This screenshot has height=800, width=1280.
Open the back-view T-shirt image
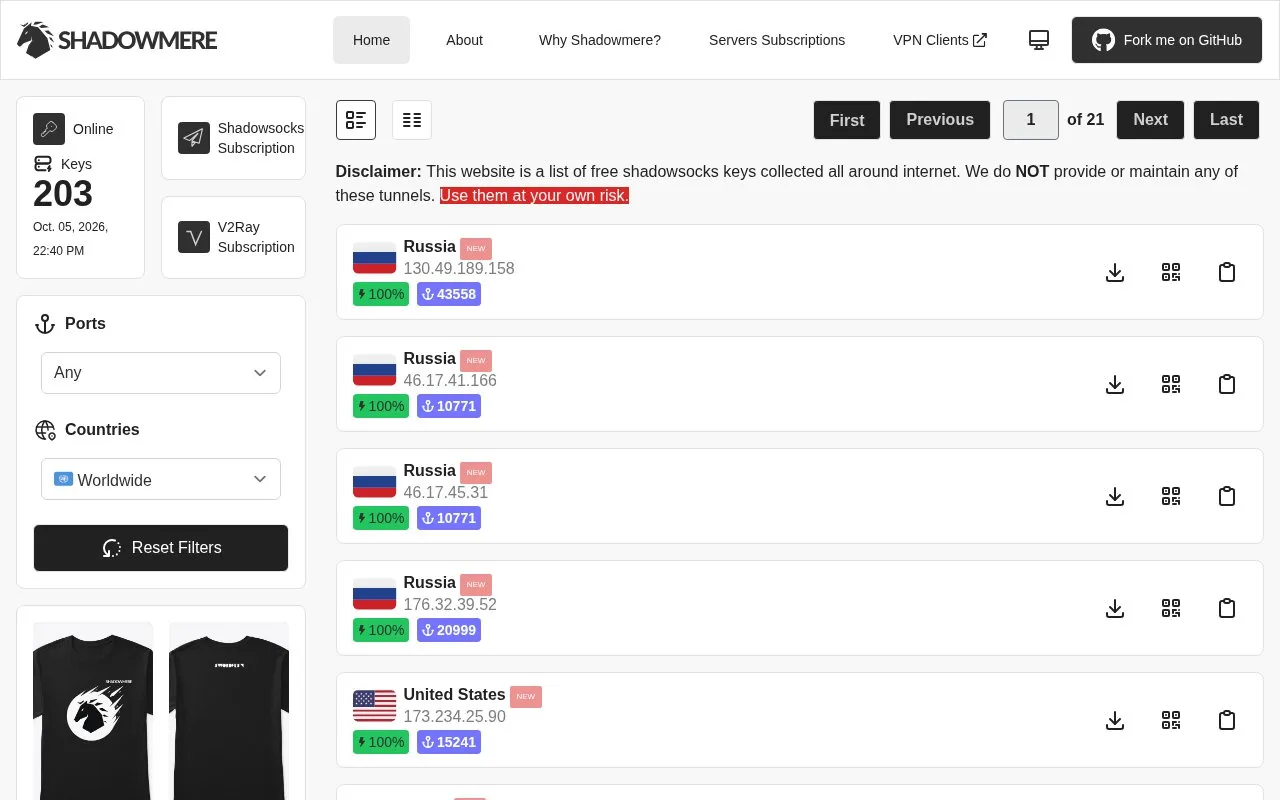(x=229, y=711)
